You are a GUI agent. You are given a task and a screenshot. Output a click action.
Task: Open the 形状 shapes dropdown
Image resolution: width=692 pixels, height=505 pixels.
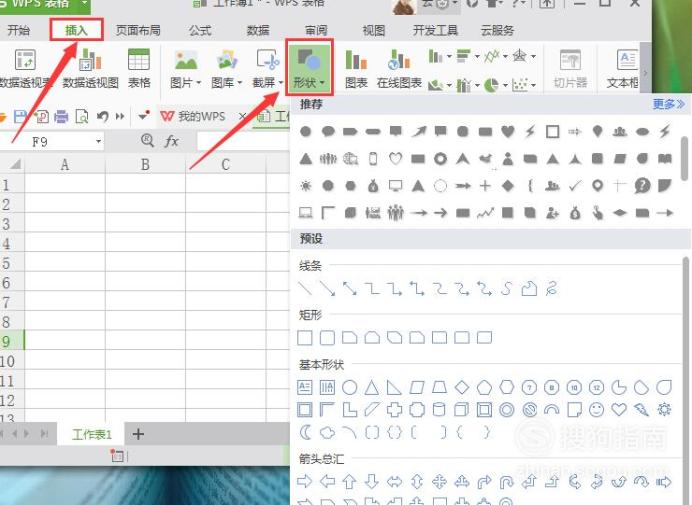coord(309,67)
